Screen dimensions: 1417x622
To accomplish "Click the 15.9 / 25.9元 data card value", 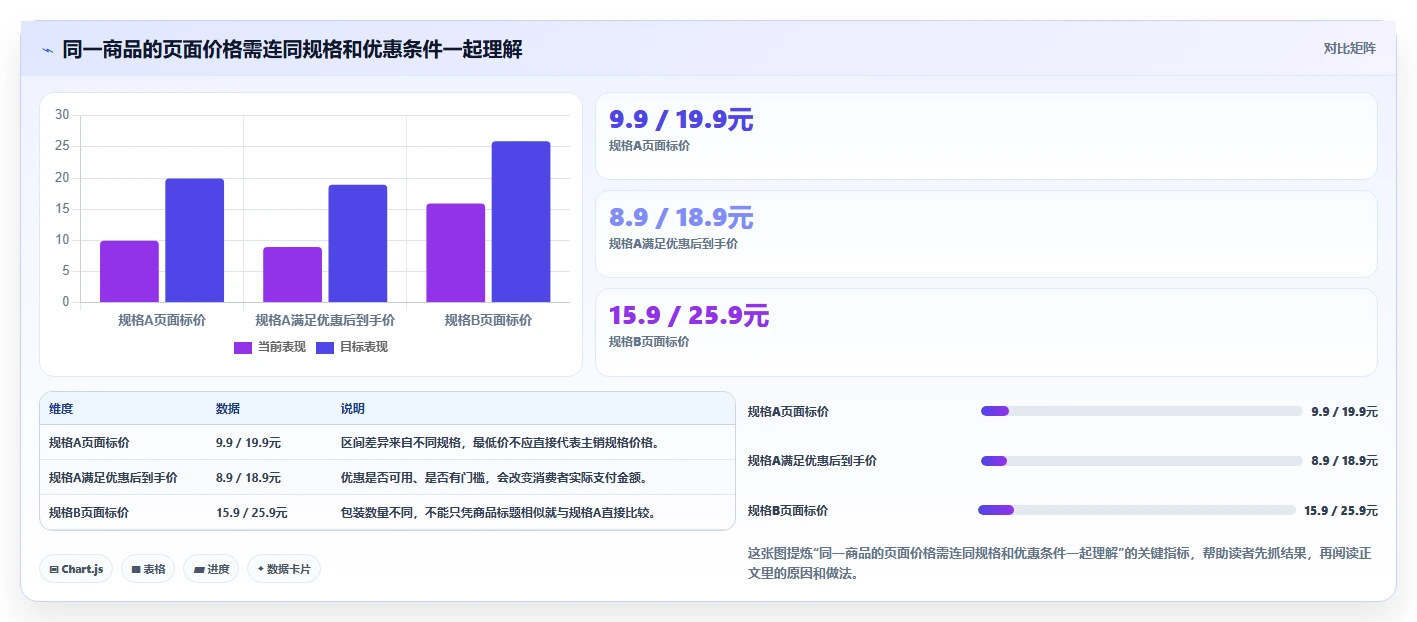I will point(689,316).
